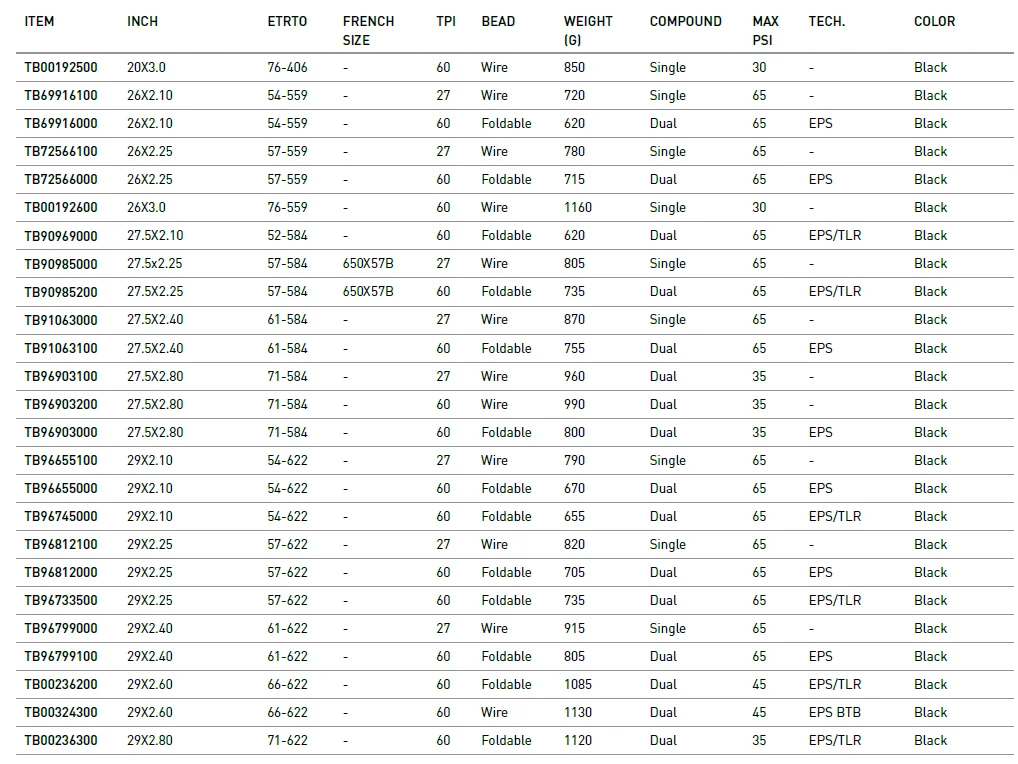The image size is (1018, 764).
Task: Select item number TB00192500
Action: pos(61,67)
